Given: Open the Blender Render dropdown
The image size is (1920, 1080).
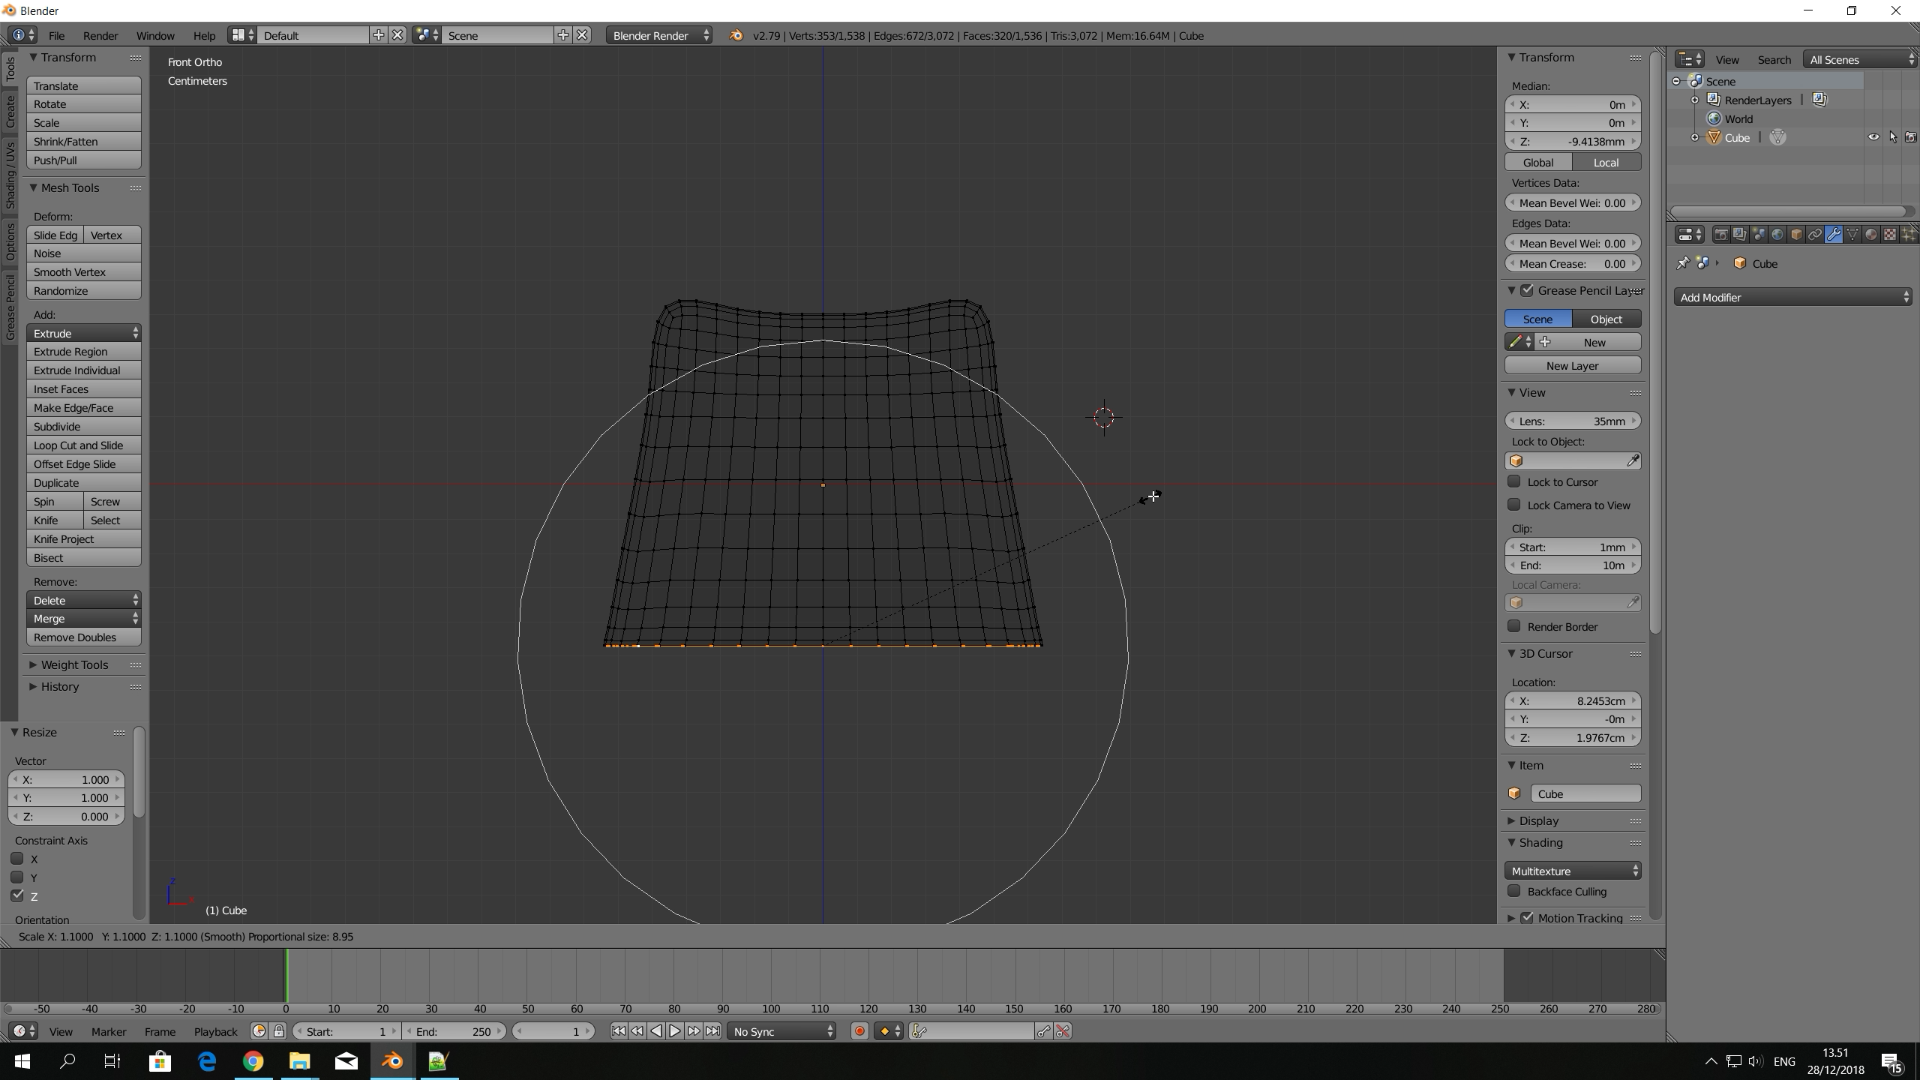Looking at the screenshot, I should tap(657, 36).
